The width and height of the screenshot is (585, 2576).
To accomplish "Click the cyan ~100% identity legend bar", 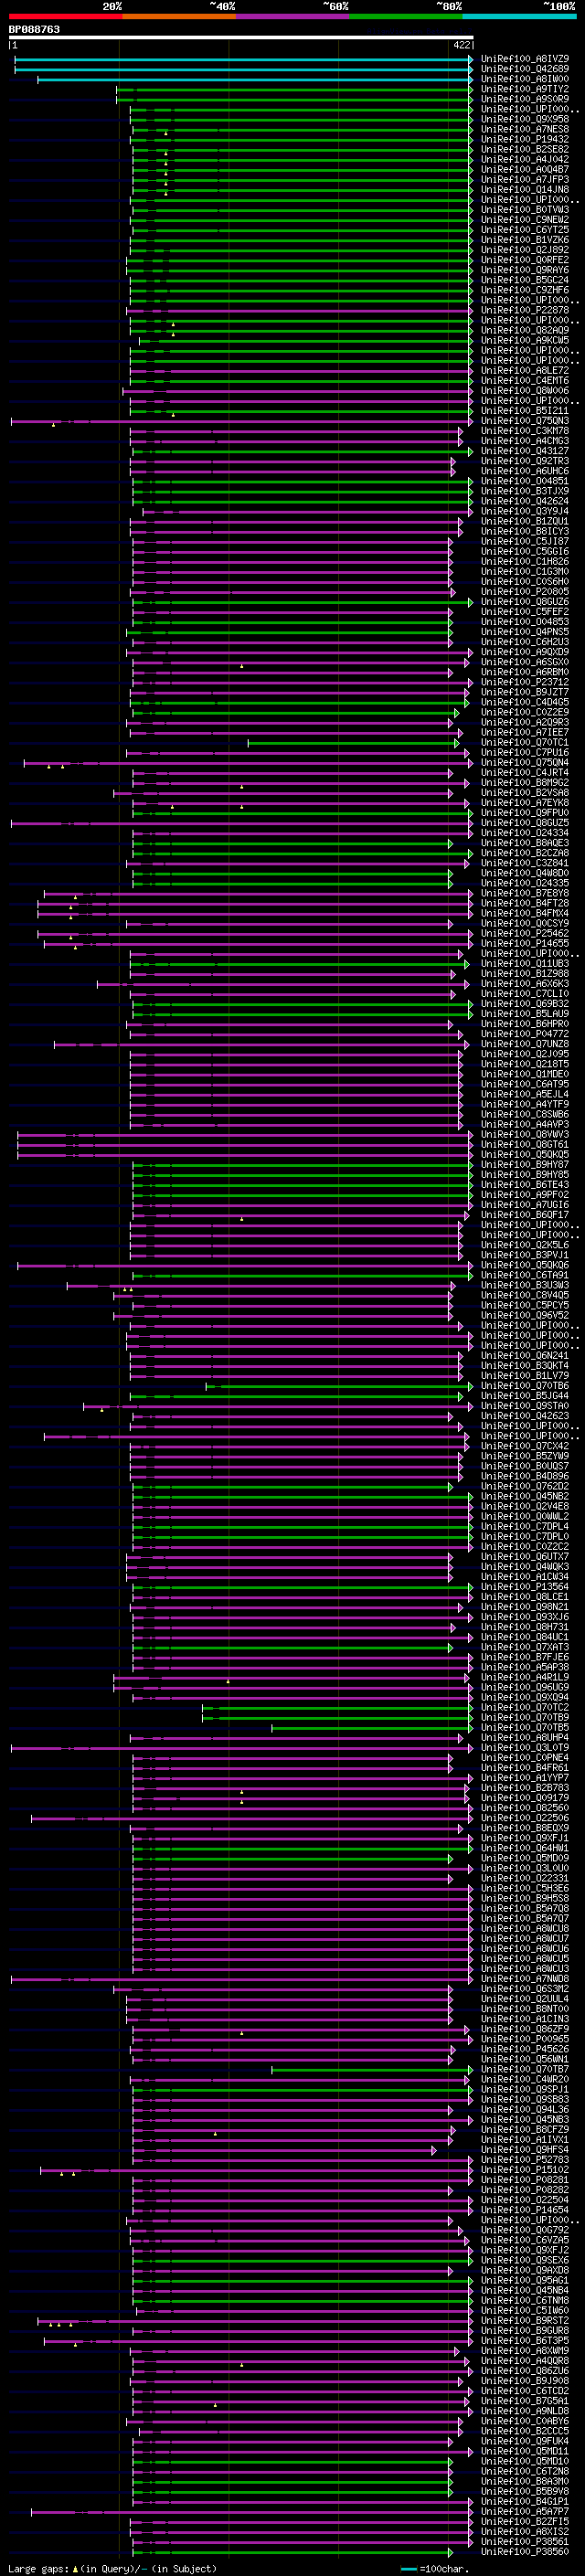I will click(520, 16).
